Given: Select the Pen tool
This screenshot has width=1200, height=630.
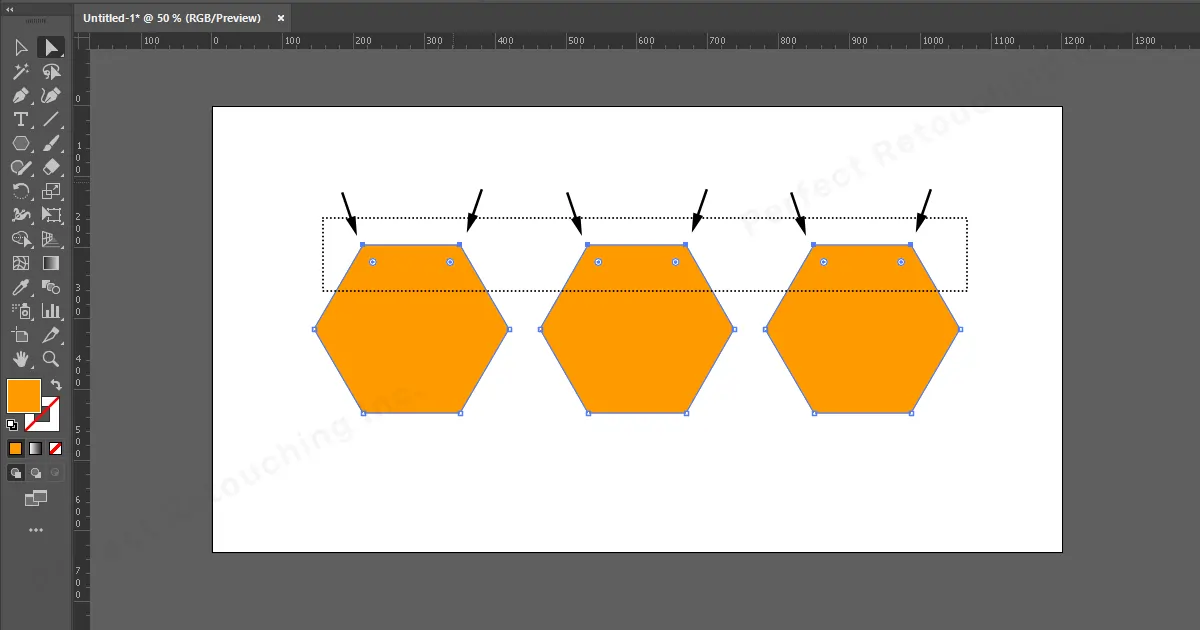Looking at the screenshot, I should click(22, 95).
